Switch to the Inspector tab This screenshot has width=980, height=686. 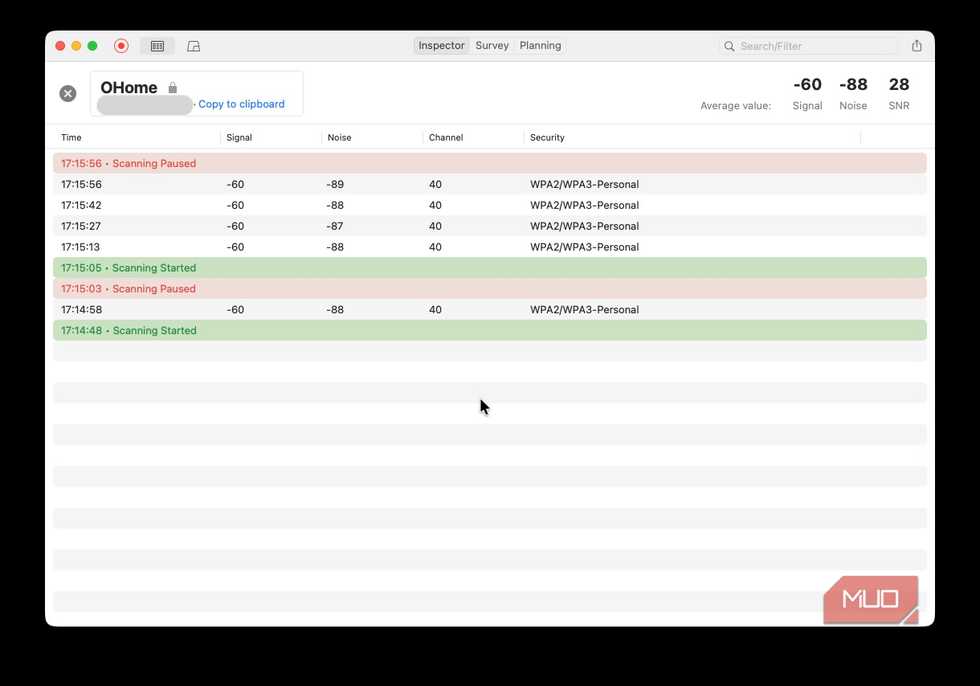tap(441, 46)
